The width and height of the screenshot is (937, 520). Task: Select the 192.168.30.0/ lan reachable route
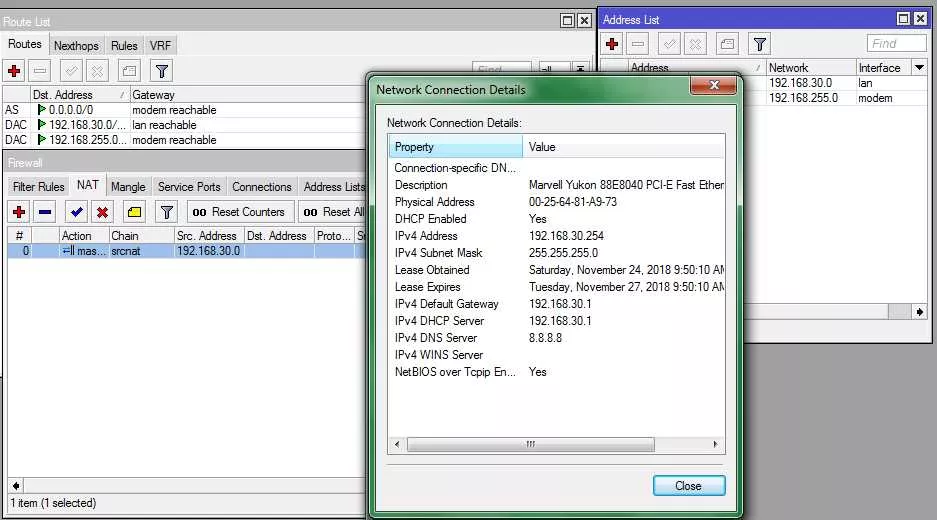[x=184, y=125]
